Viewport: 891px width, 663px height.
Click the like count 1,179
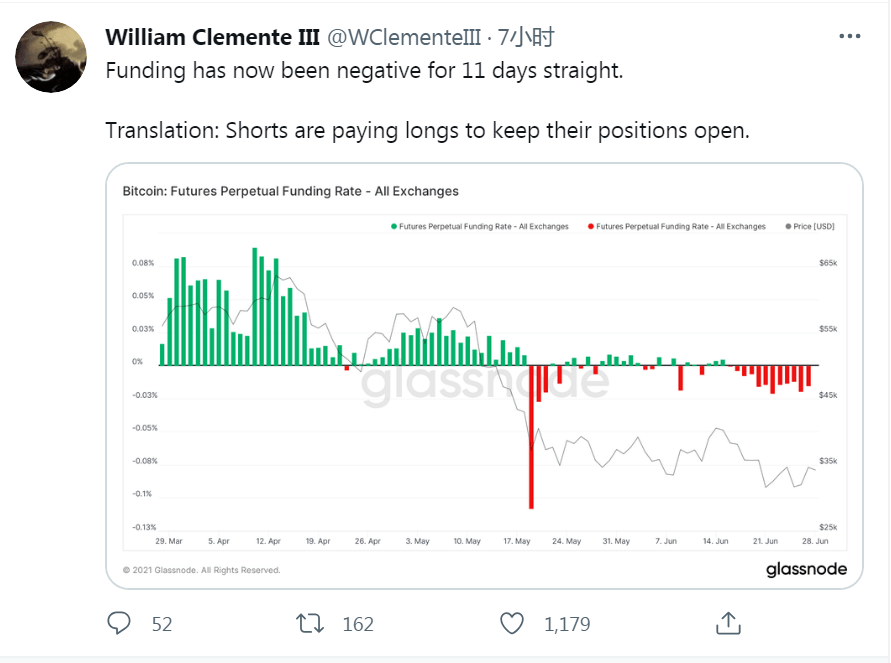566,624
